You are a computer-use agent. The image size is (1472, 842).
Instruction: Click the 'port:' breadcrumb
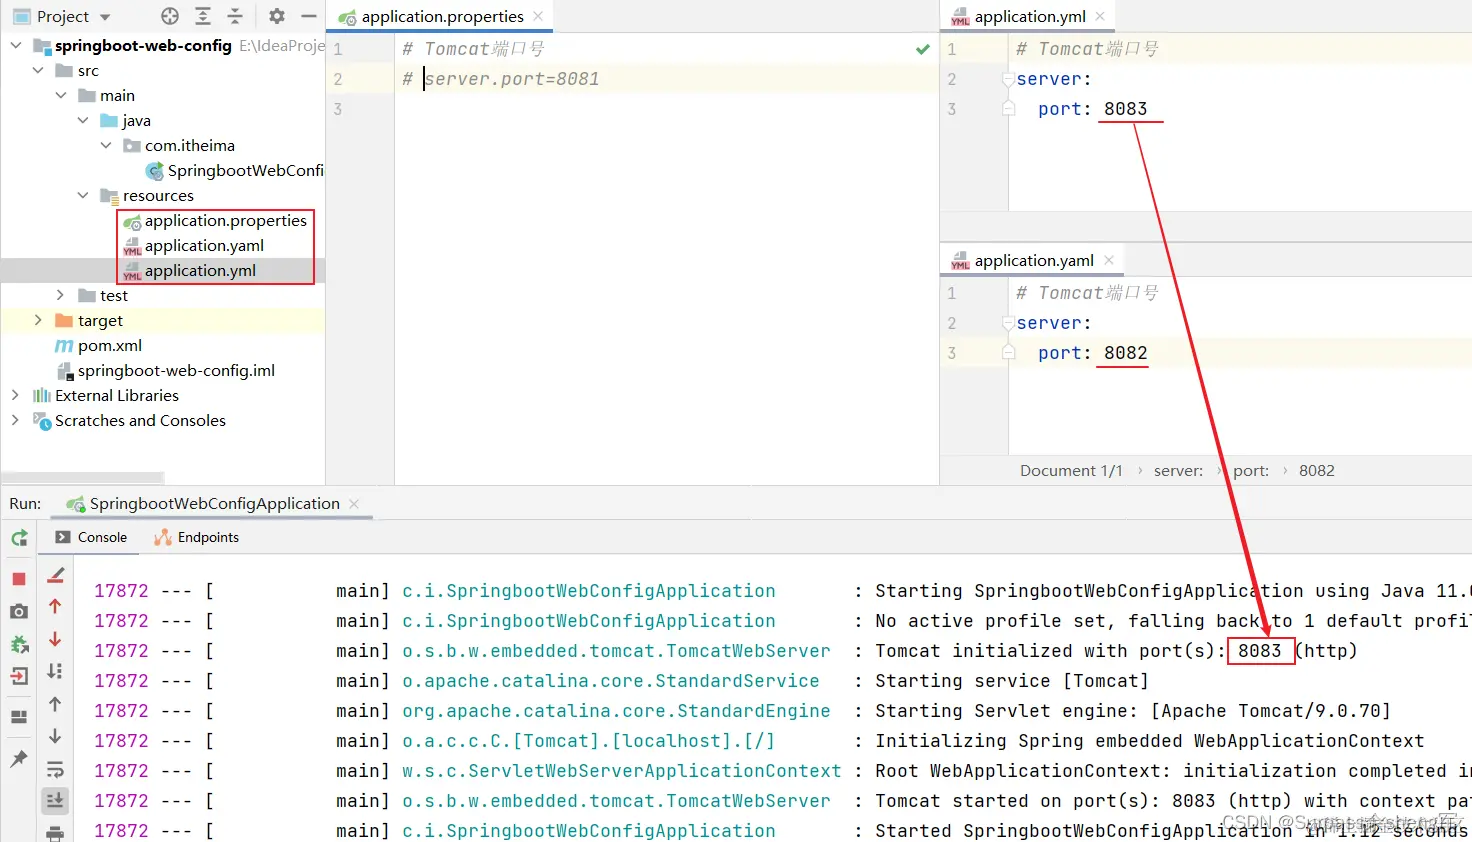(1251, 470)
